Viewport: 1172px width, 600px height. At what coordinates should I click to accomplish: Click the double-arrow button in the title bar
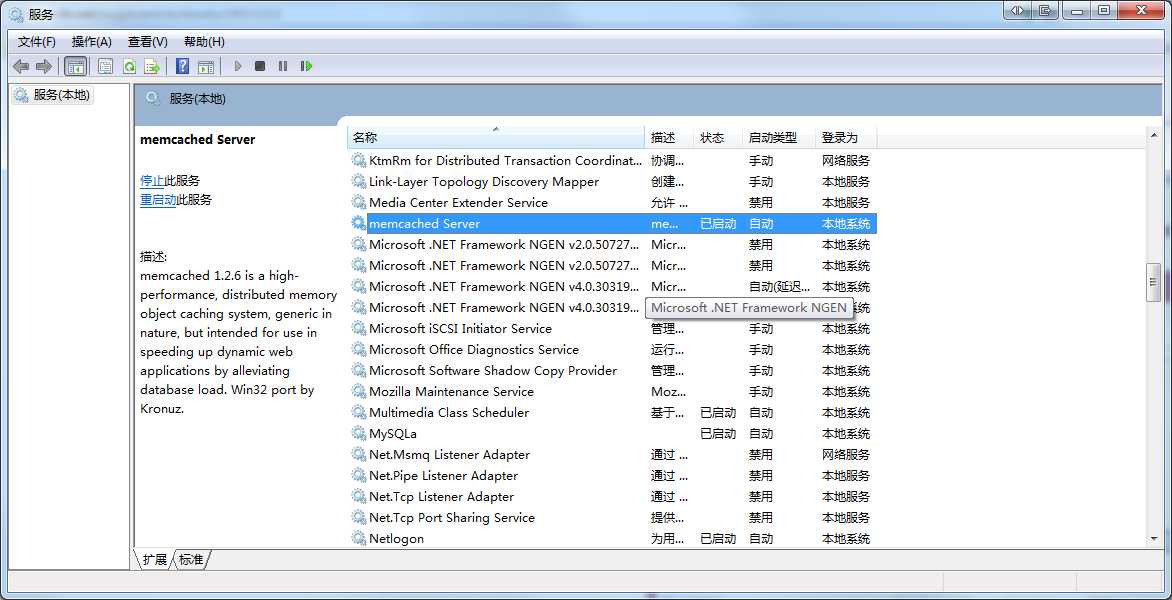coord(1017,10)
